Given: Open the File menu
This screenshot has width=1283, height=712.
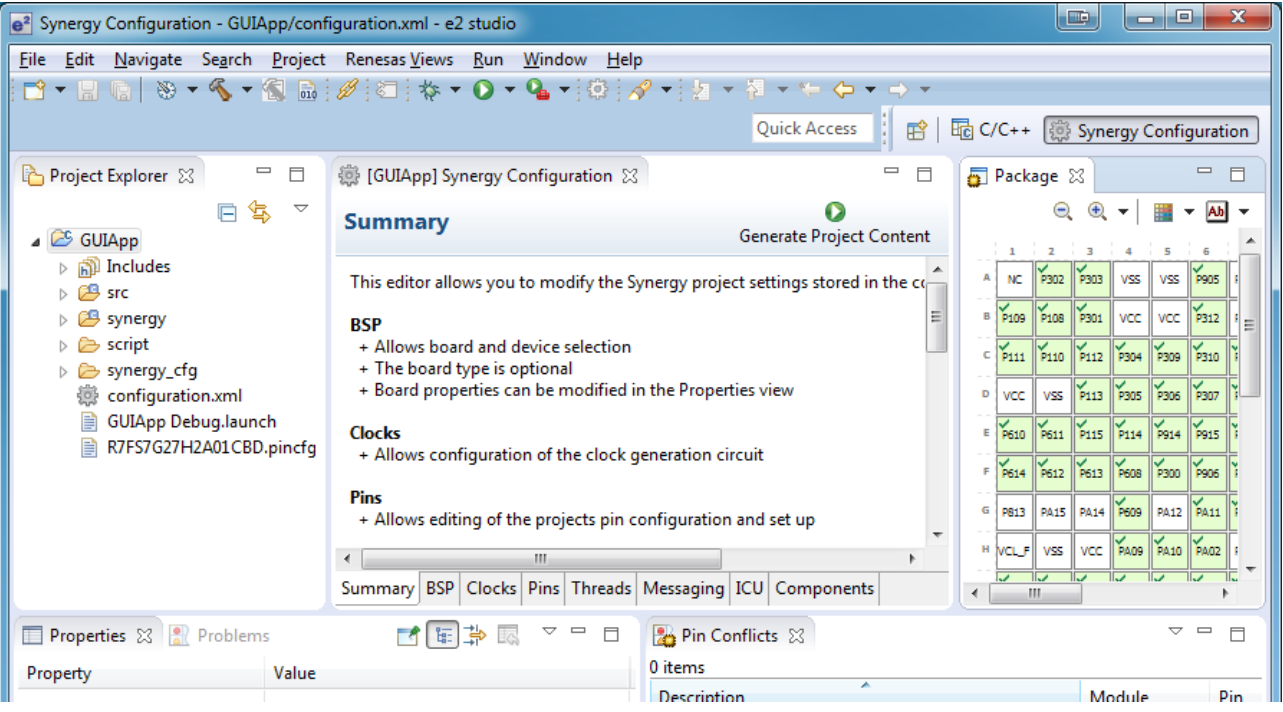Looking at the screenshot, I should [32, 59].
